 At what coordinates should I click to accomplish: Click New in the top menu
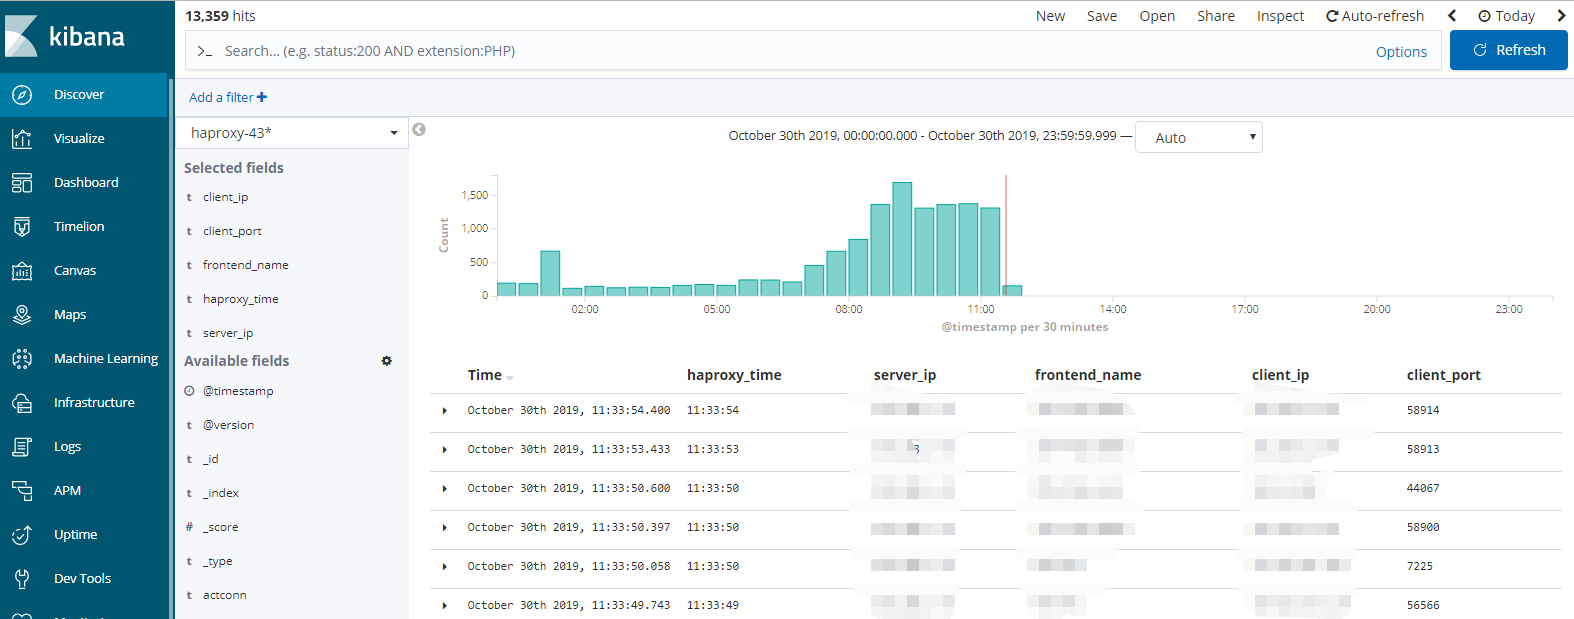pyautogui.click(x=1050, y=16)
